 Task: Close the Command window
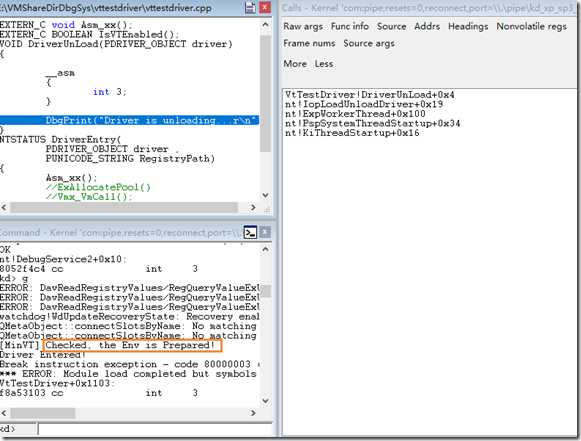coord(265,233)
